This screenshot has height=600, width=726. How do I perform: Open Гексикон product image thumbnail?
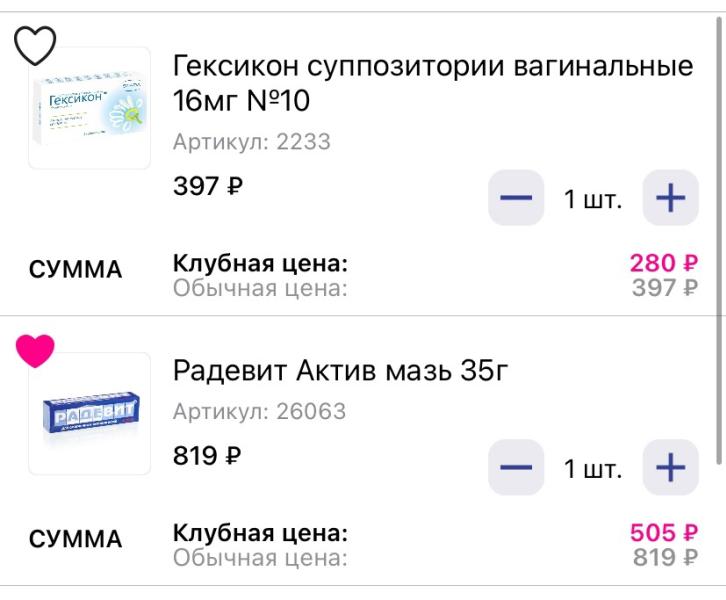(x=89, y=108)
